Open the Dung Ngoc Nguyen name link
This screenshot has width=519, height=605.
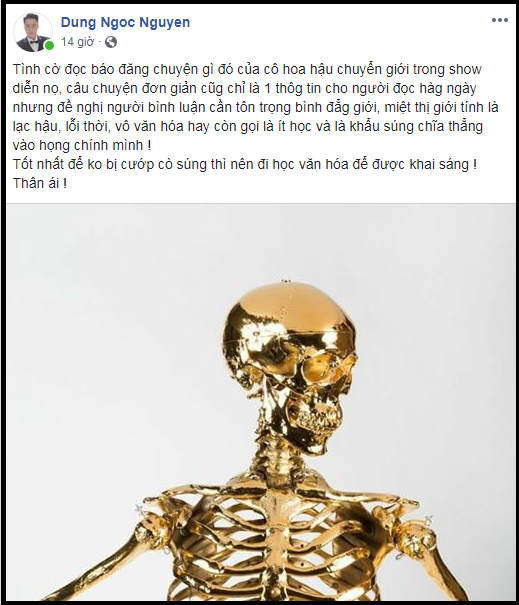[x=125, y=22]
